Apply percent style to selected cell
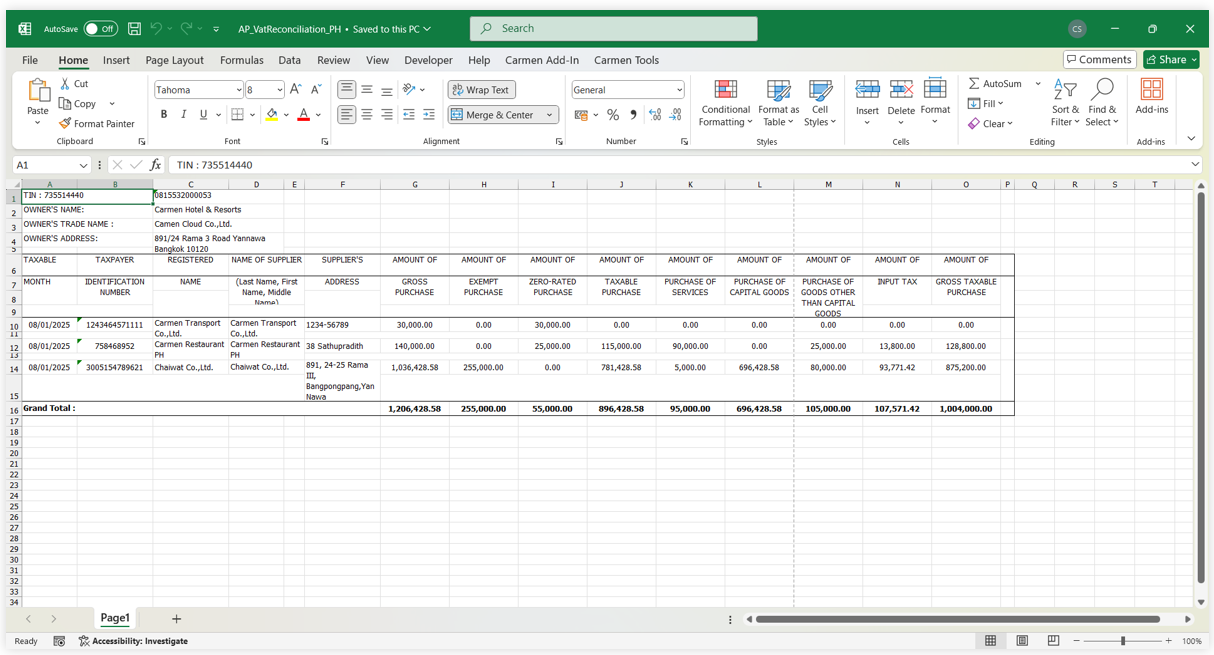 pyautogui.click(x=613, y=115)
